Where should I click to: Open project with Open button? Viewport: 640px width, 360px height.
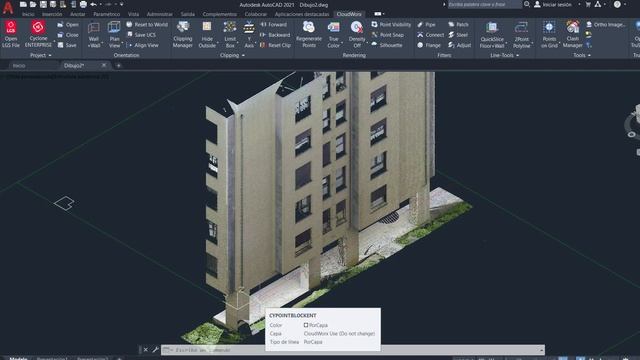pyautogui.click(x=68, y=24)
